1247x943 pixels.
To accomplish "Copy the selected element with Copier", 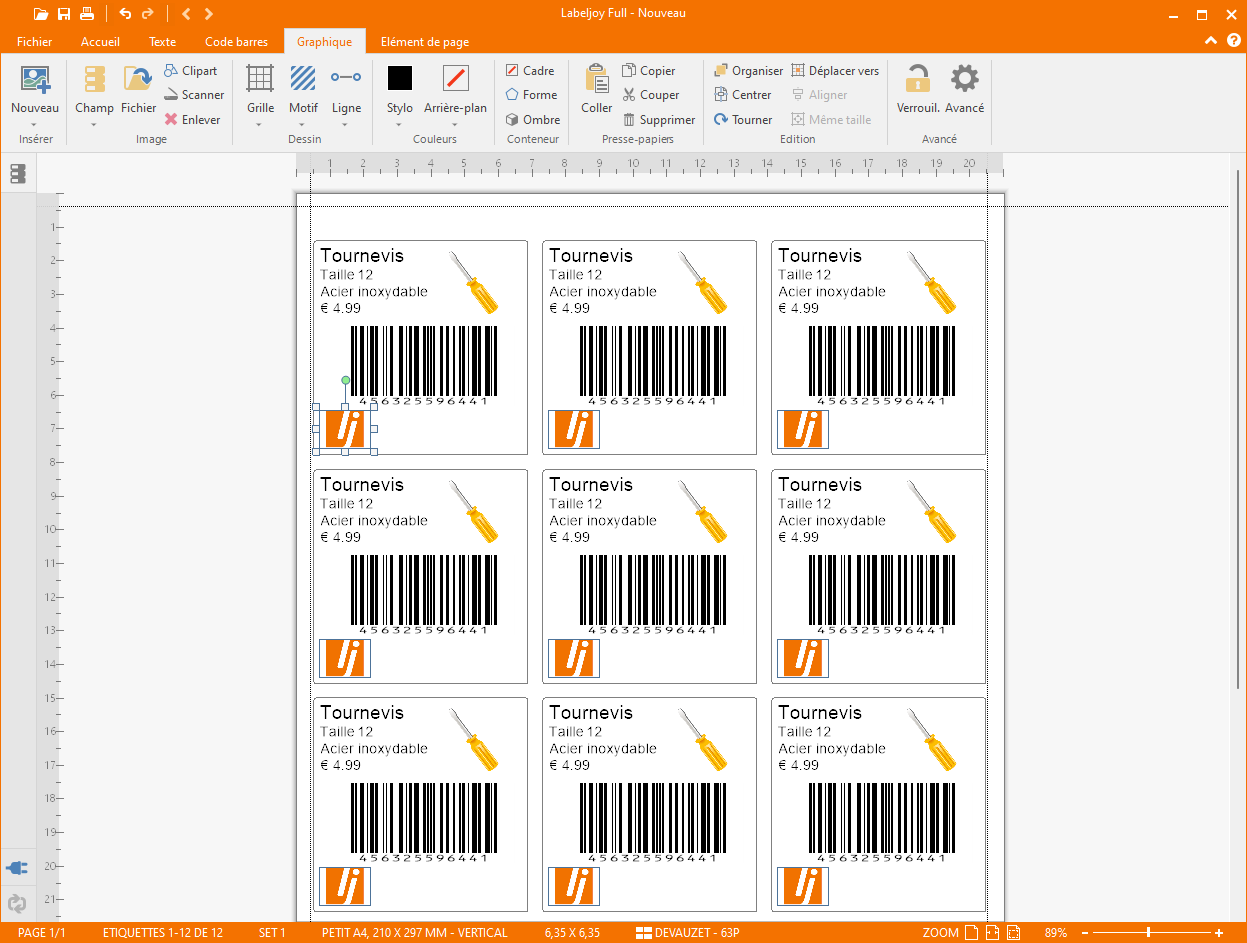I will pyautogui.click(x=649, y=71).
